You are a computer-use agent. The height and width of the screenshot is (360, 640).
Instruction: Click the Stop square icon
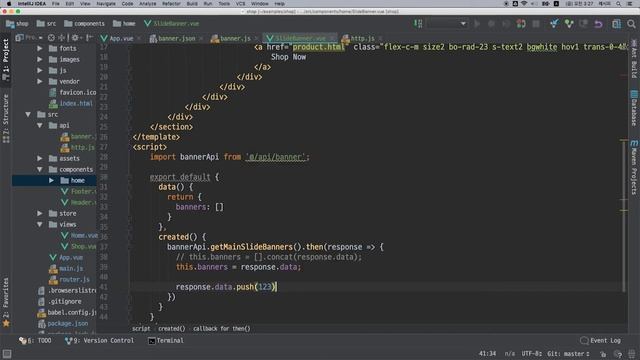tap(536, 24)
